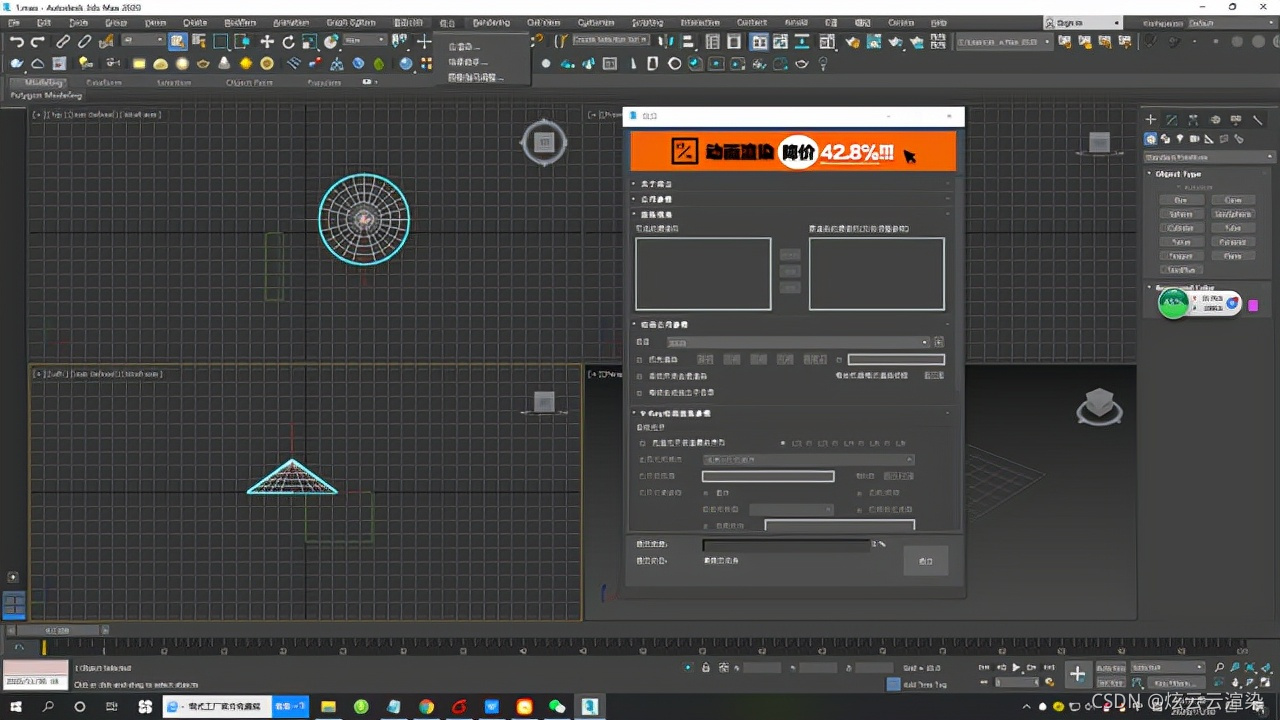Switch to the Modeling ribbon tab
Image resolution: width=1280 pixels, height=720 pixels.
[45, 83]
